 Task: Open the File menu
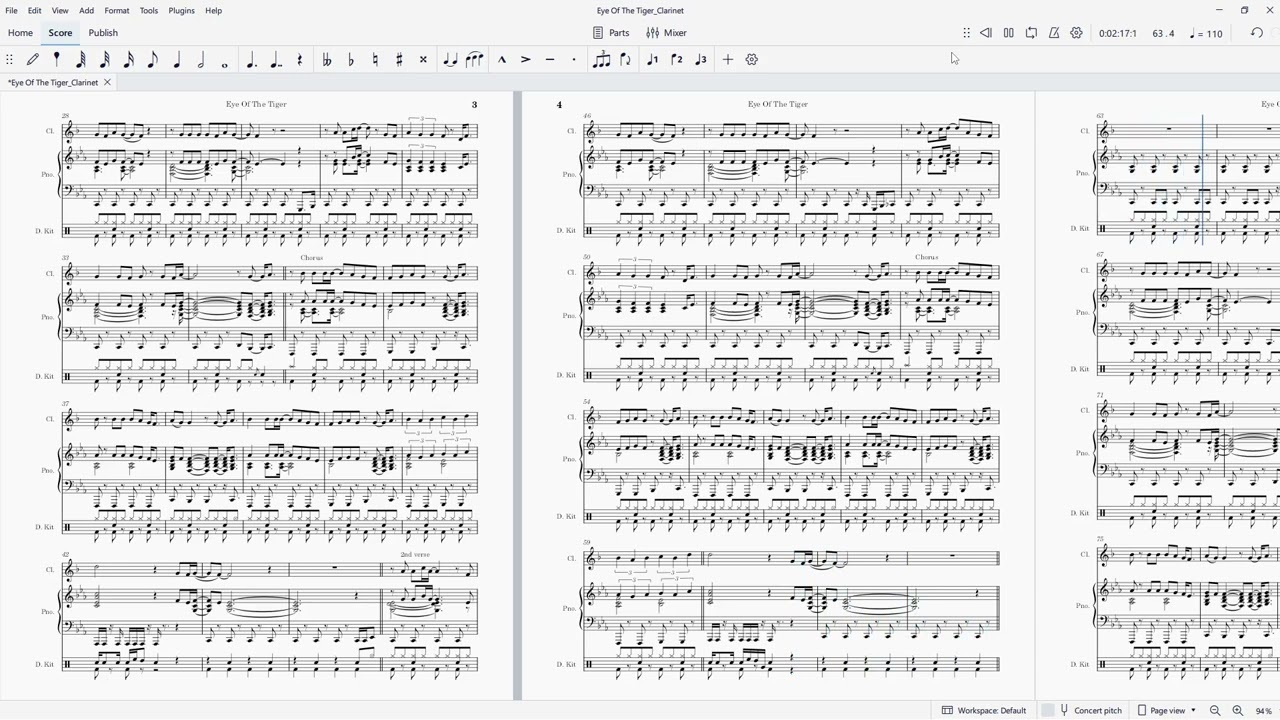(x=11, y=10)
